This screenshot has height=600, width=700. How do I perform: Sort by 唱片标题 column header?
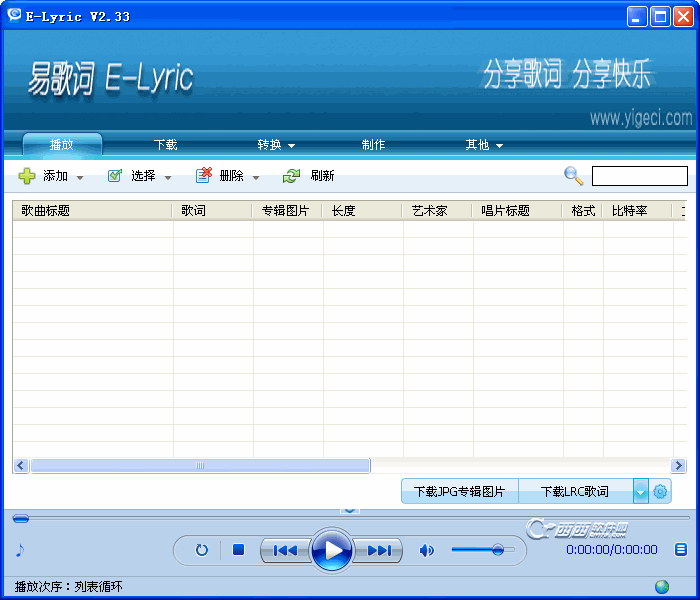[517, 210]
